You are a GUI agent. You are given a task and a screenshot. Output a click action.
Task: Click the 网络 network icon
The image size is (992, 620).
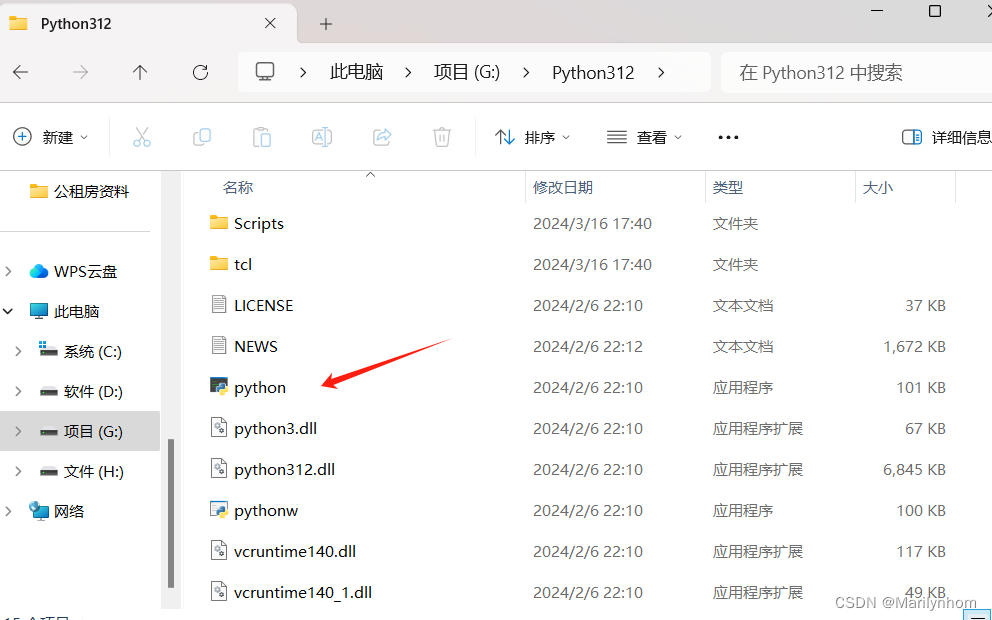[x=39, y=511]
